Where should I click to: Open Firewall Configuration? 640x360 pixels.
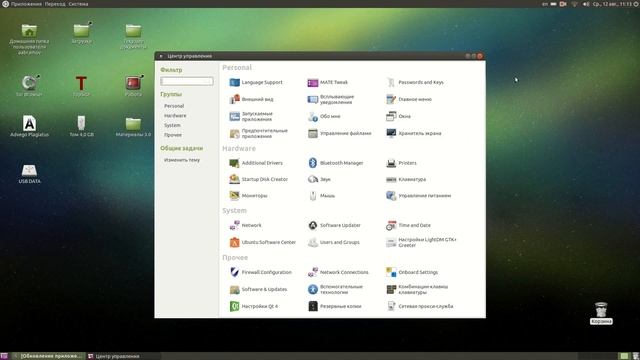tap(260, 272)
